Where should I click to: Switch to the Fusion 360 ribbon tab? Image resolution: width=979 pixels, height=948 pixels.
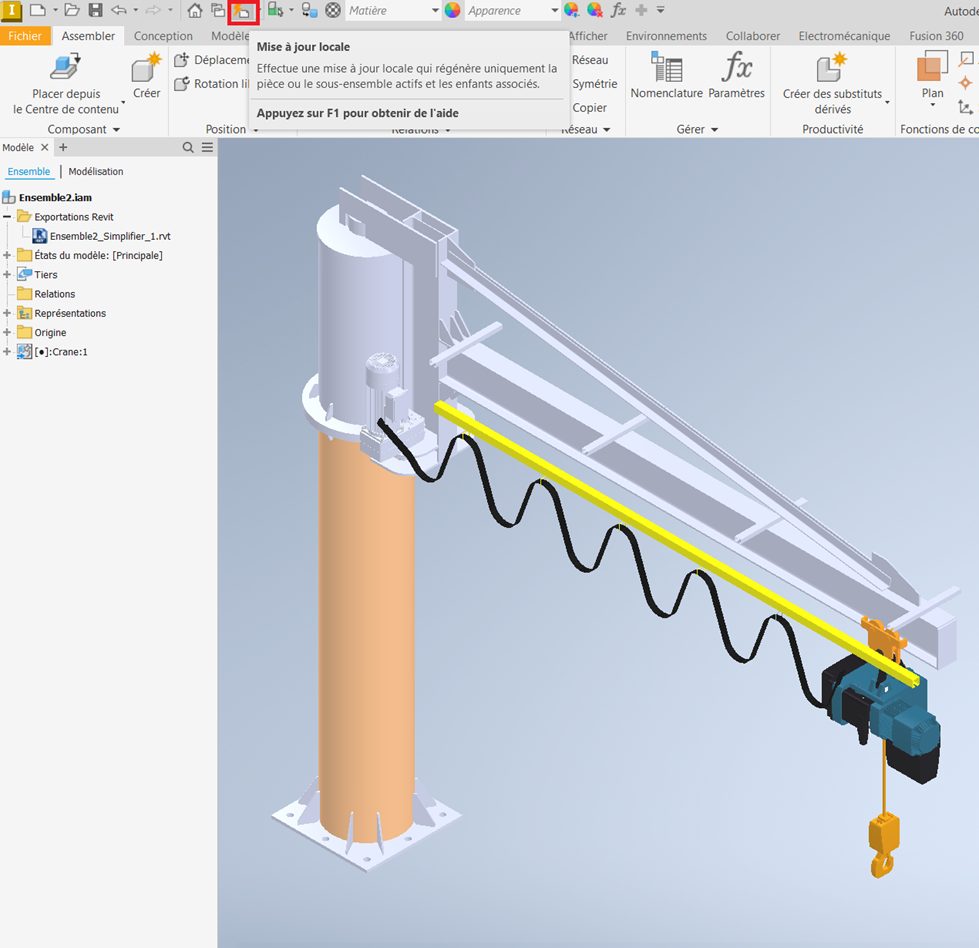(x=936, y=36)
